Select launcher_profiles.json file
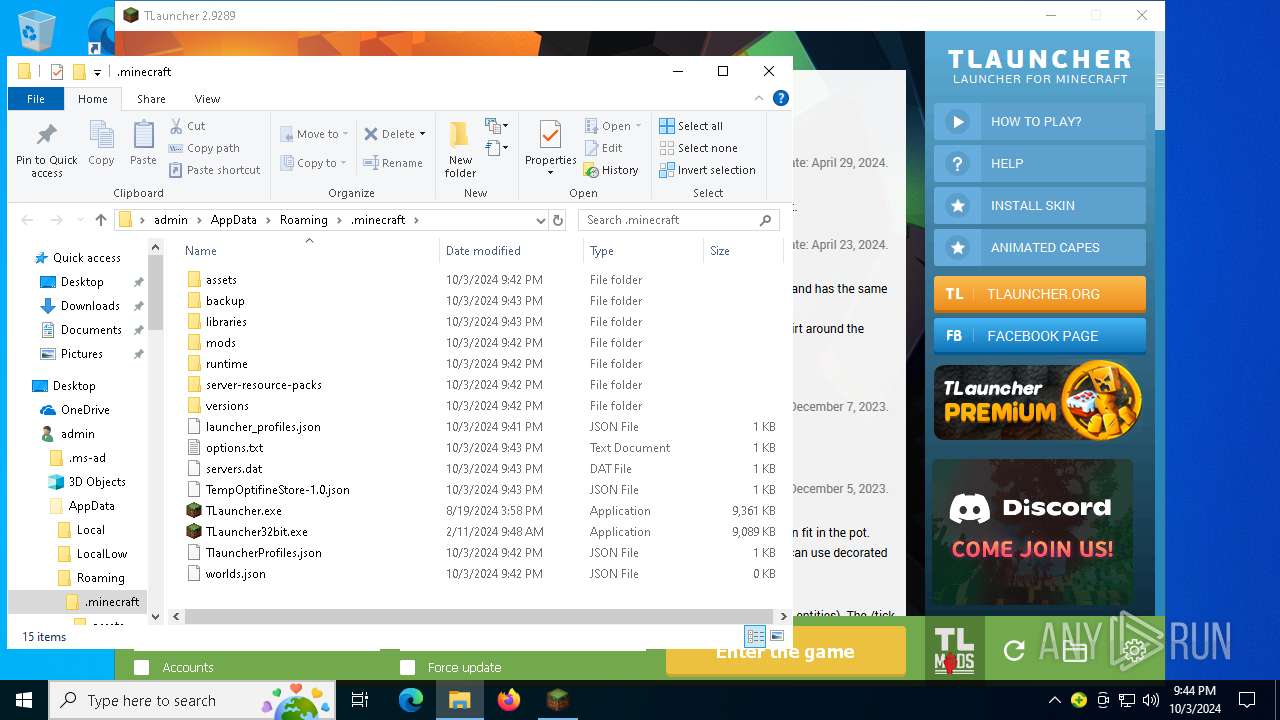The image size is (1280, 720). 263,427
